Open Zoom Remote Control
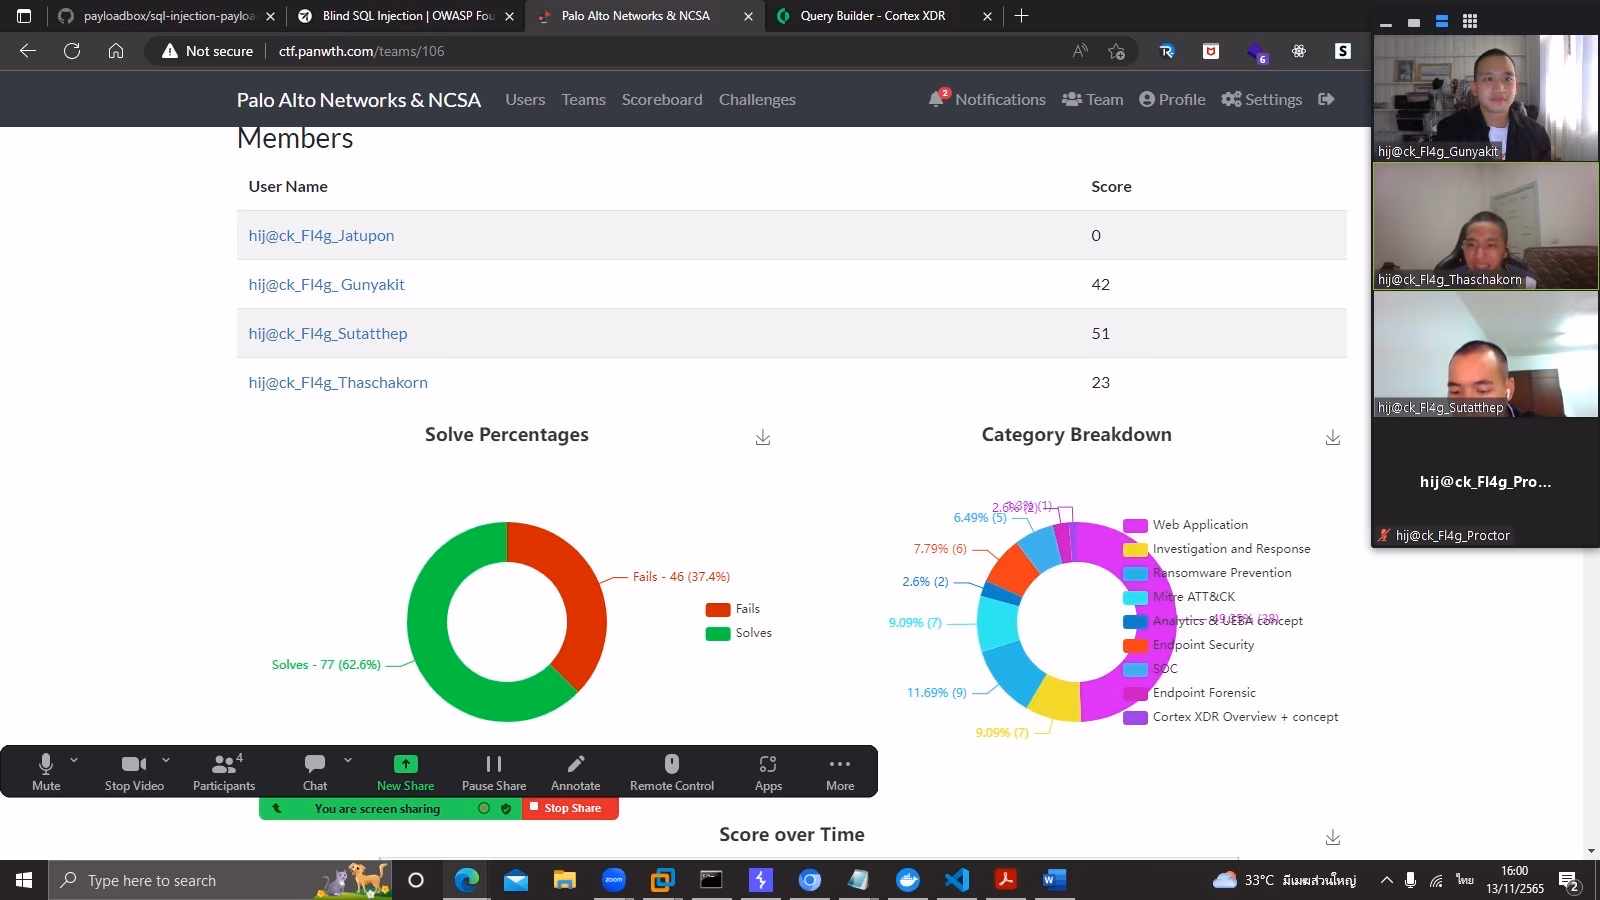Screen dimensions: 1600x900 (x=672, y=772)
